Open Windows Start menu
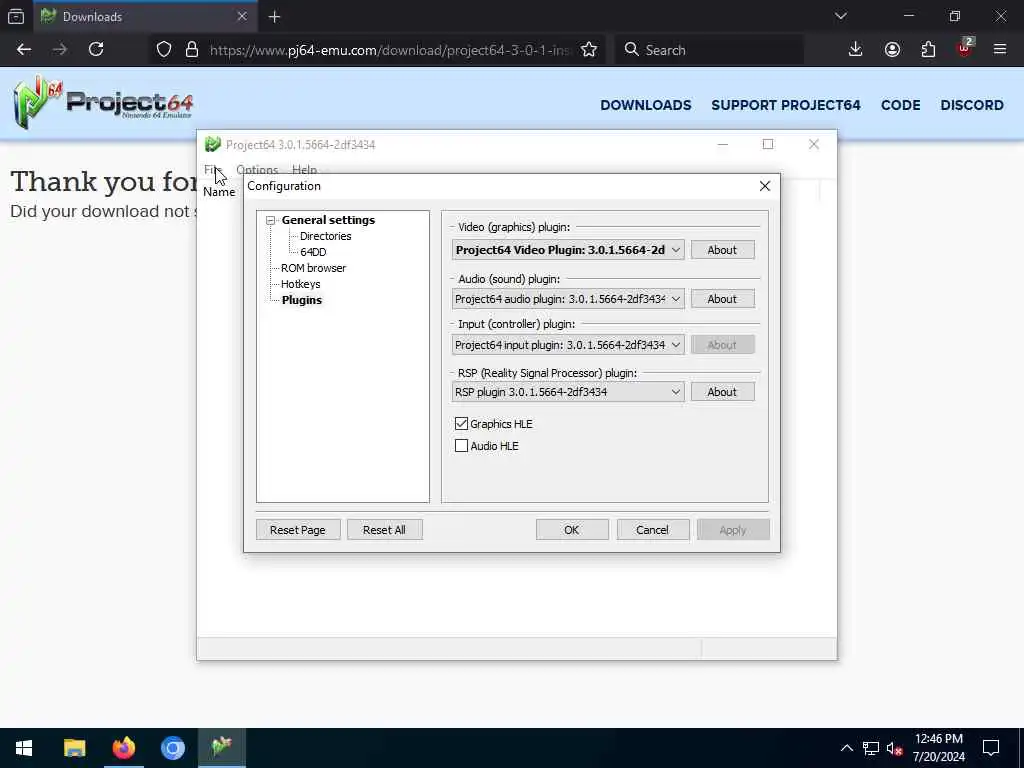Screen dimensions: 1024x768 [24, 748]
